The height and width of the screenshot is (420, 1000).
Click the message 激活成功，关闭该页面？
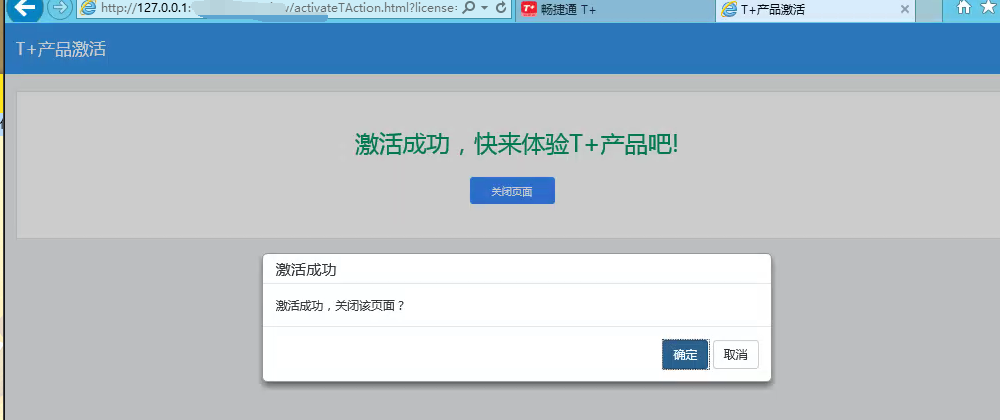pyautogui.click(x=340, y=305)
